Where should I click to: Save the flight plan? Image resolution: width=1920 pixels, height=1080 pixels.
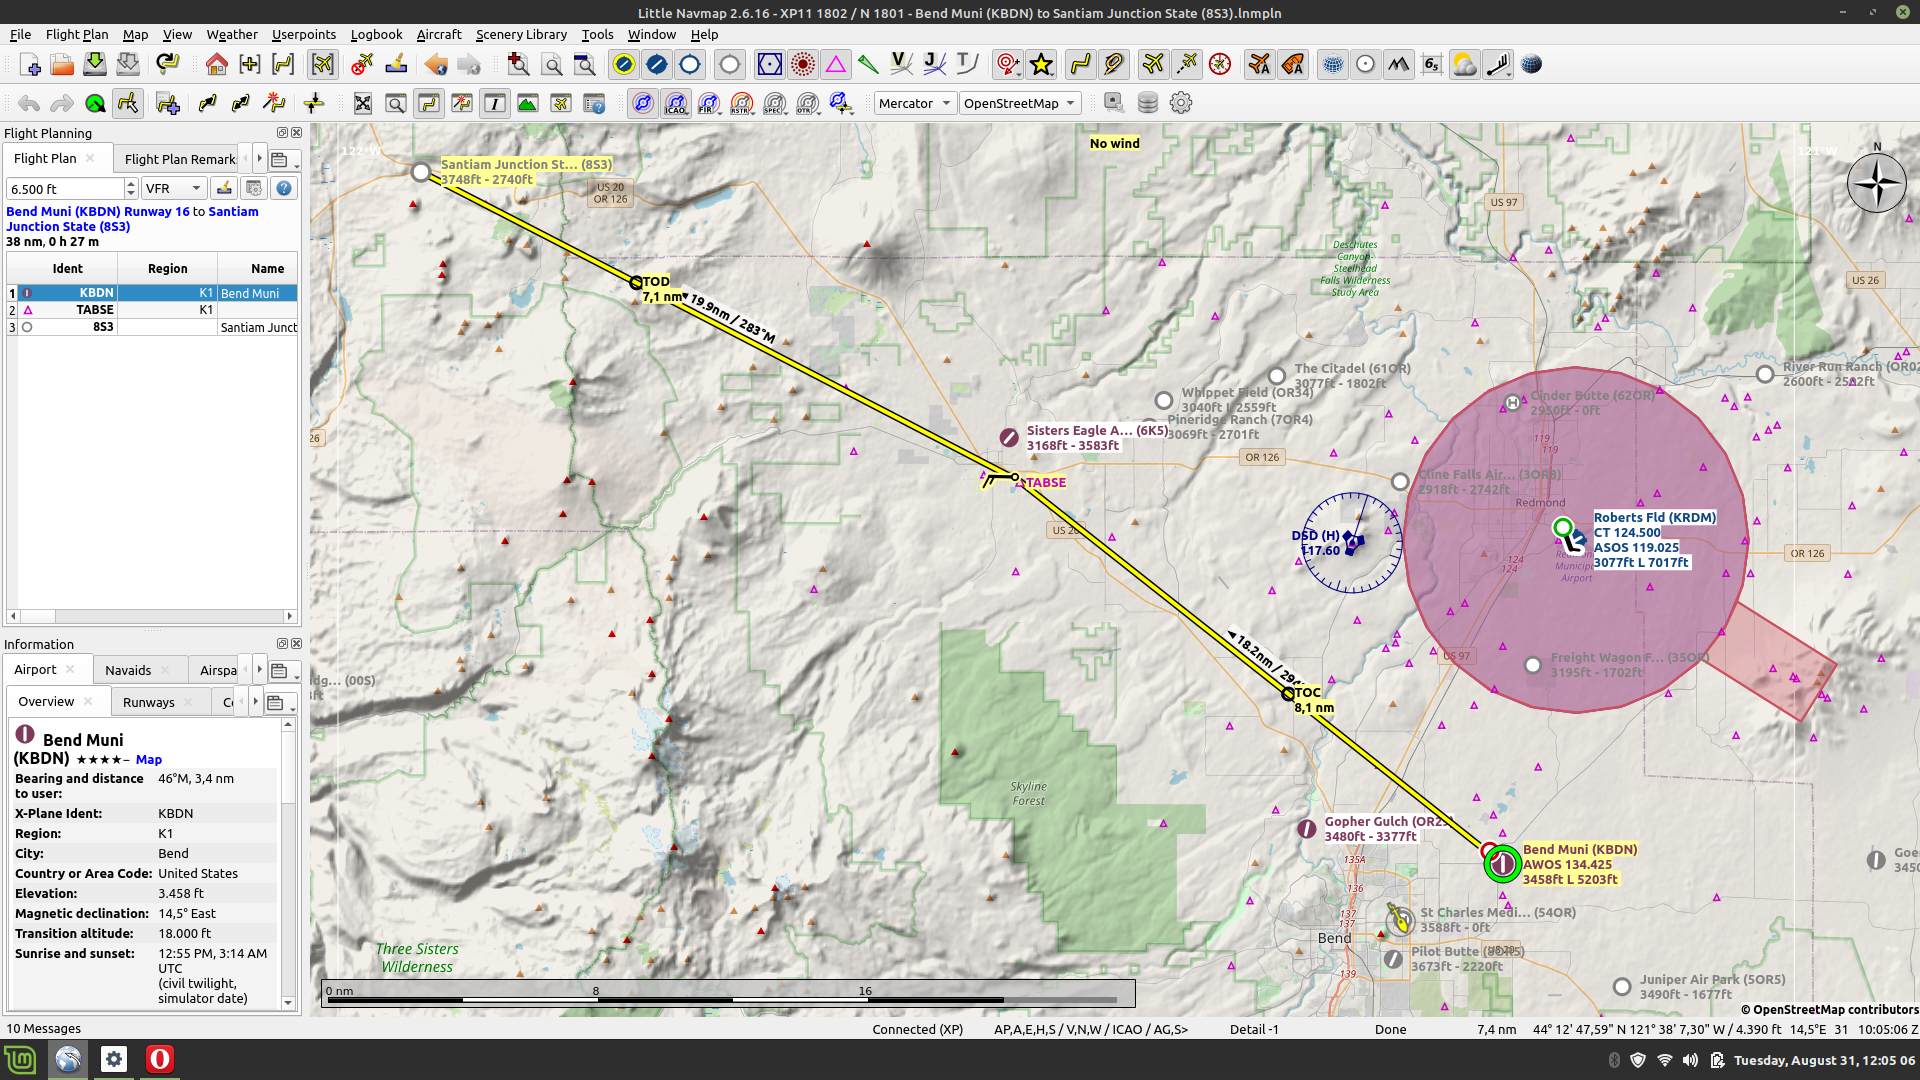point(95,65)
